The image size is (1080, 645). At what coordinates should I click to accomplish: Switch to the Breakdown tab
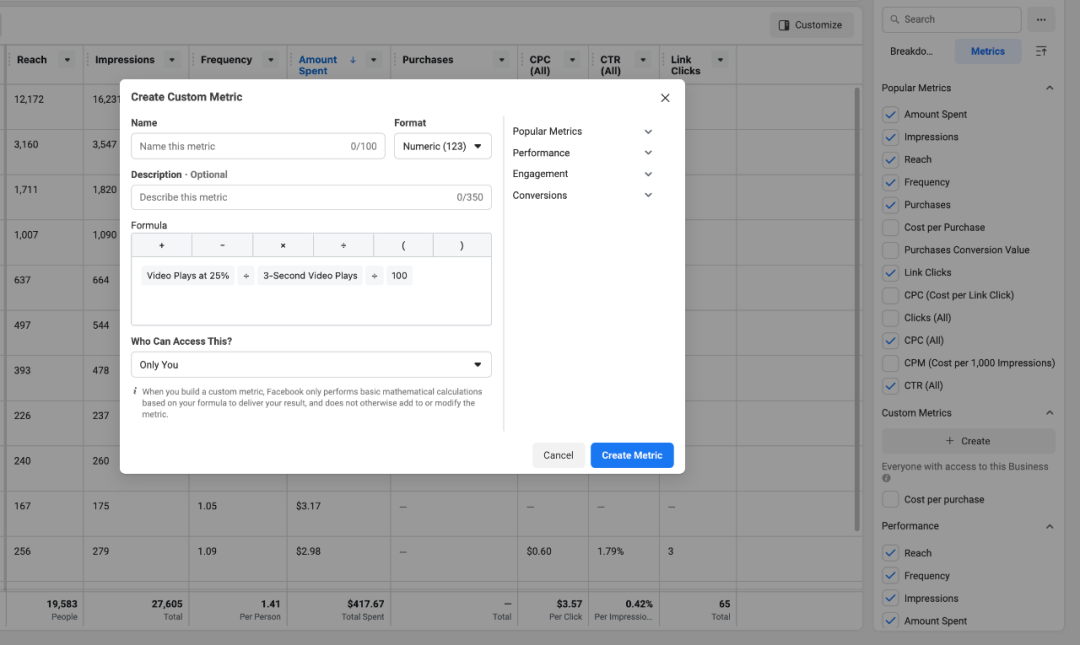911,51
